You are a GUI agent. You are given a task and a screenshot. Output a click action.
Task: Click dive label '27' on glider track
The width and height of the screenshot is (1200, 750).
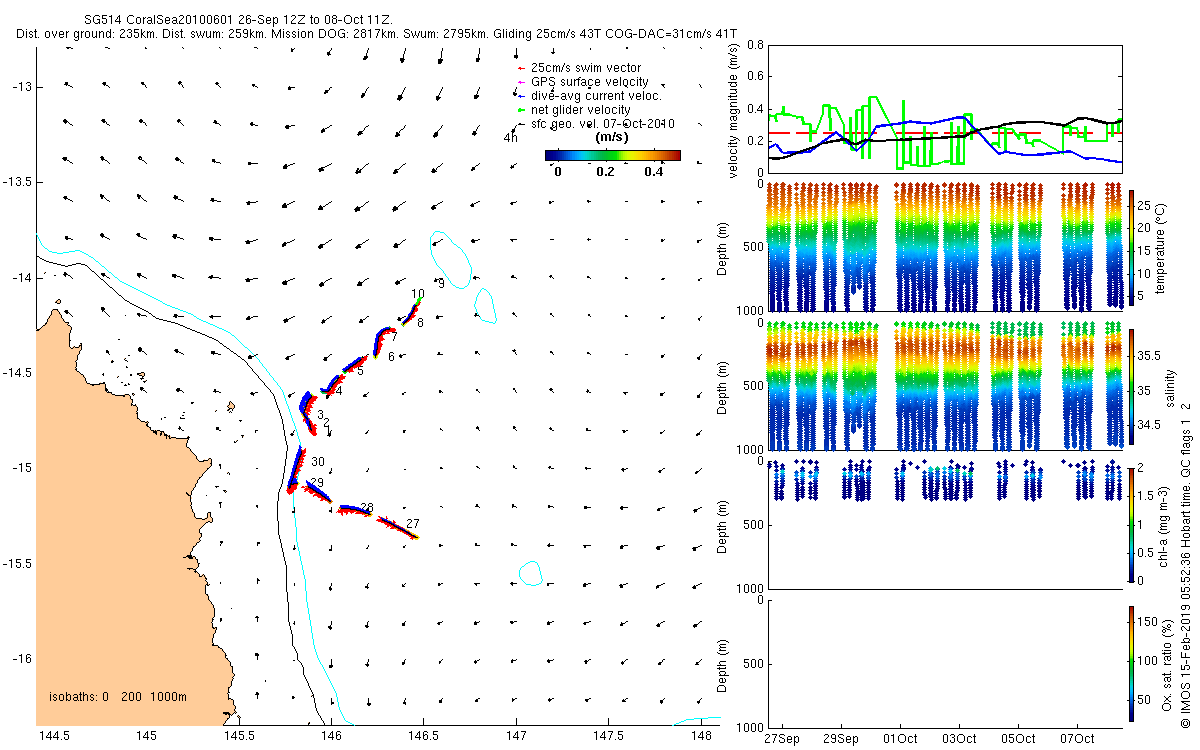[413, 524]
